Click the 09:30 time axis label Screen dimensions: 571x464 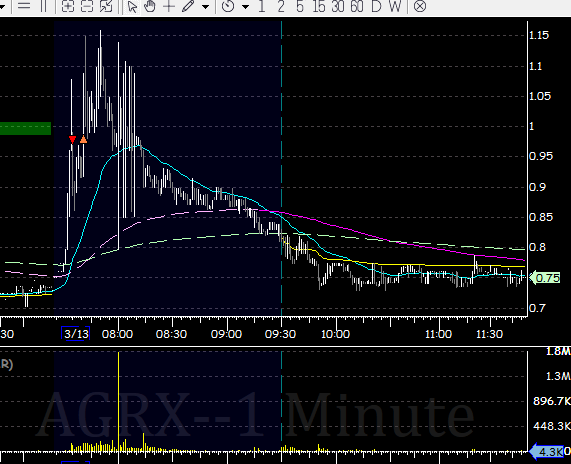click(x=280, y=334)
